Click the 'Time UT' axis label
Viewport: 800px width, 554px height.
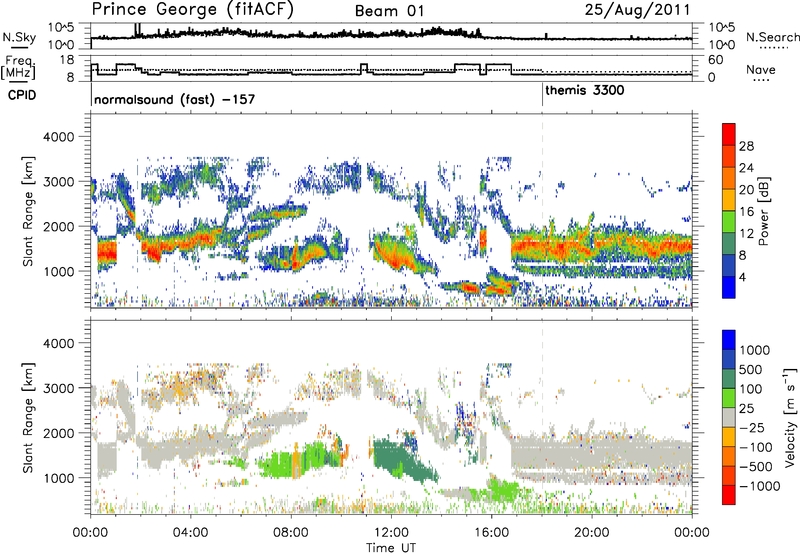click(391, 547)
